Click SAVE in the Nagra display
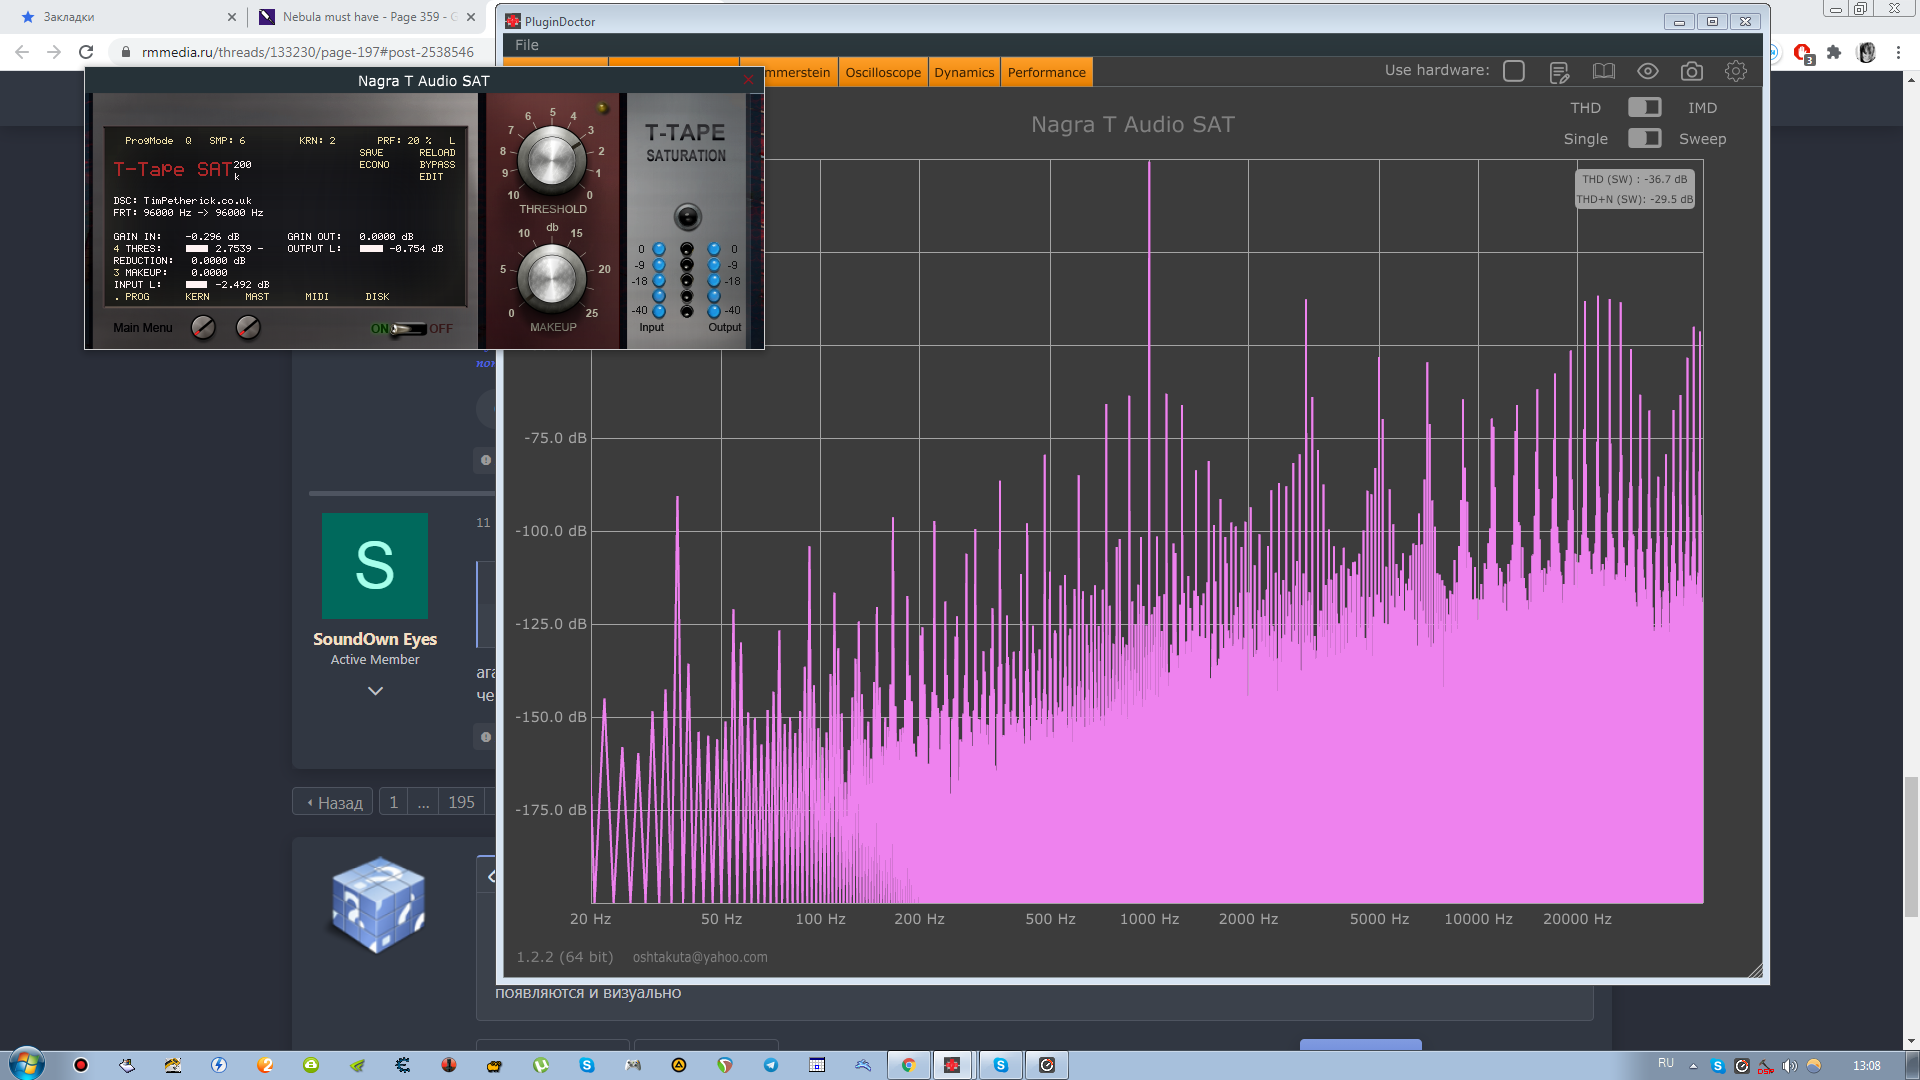The width and height of the screenshot is (1920, 1080). coord(371,153)
